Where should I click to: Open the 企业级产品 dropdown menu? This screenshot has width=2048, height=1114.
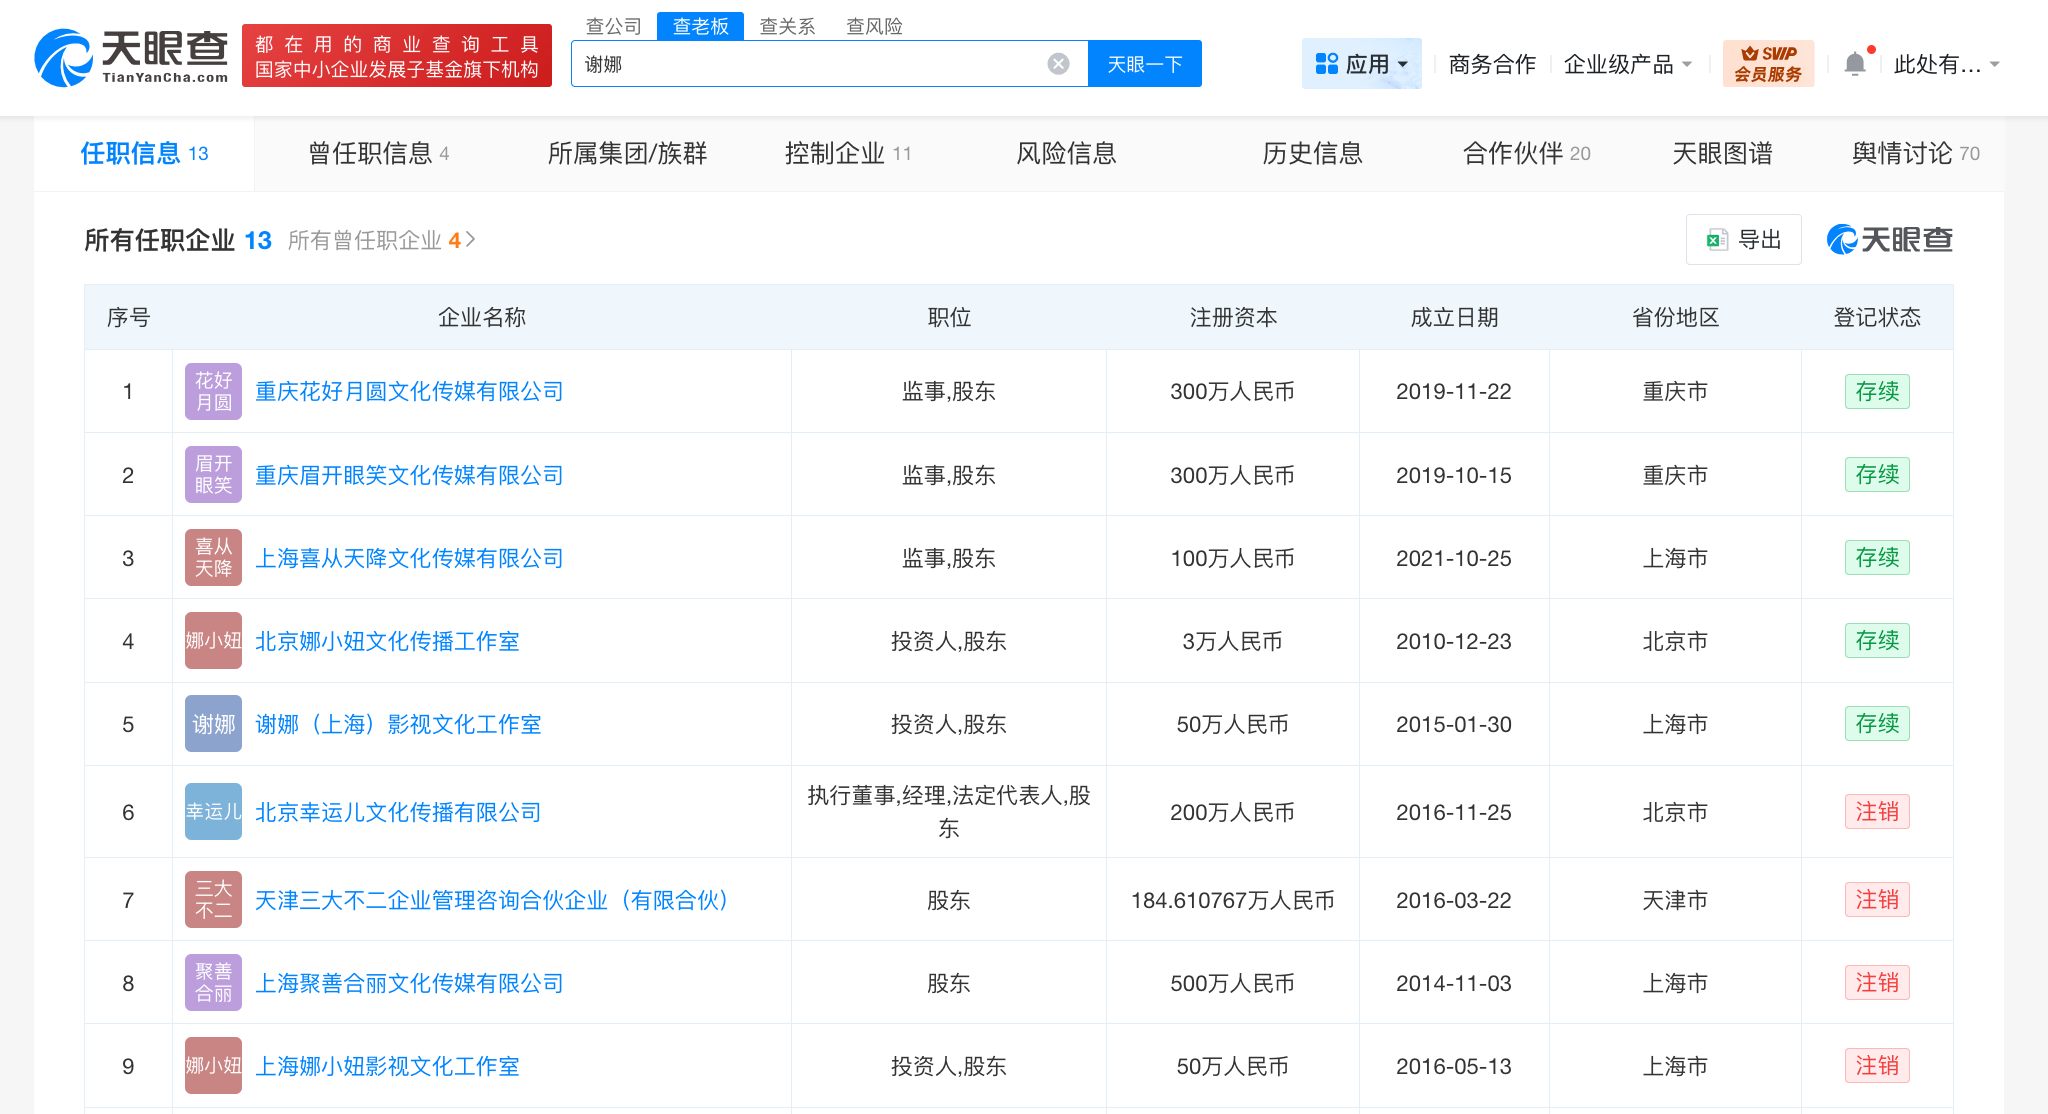pos(1627,64)
